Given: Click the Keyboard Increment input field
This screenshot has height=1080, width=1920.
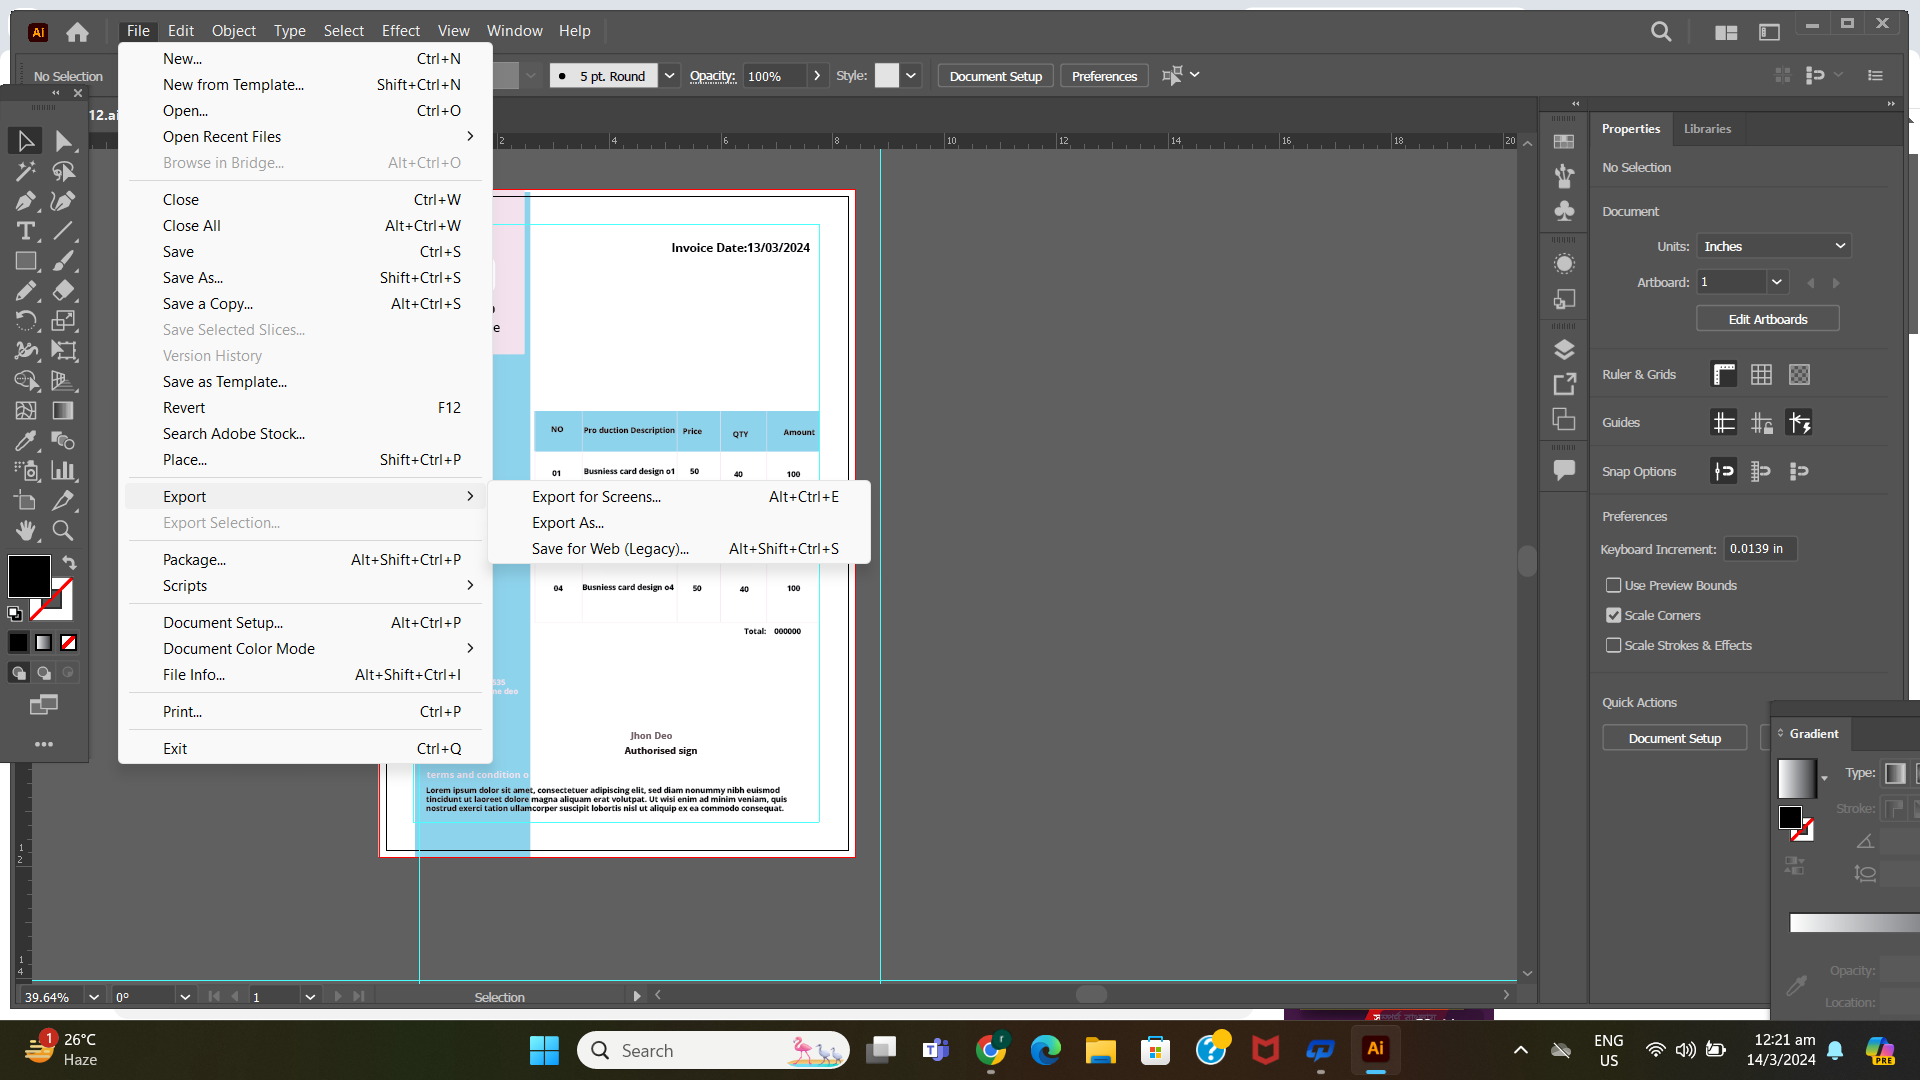Looking at the screenshot, I should (1760, 549).
